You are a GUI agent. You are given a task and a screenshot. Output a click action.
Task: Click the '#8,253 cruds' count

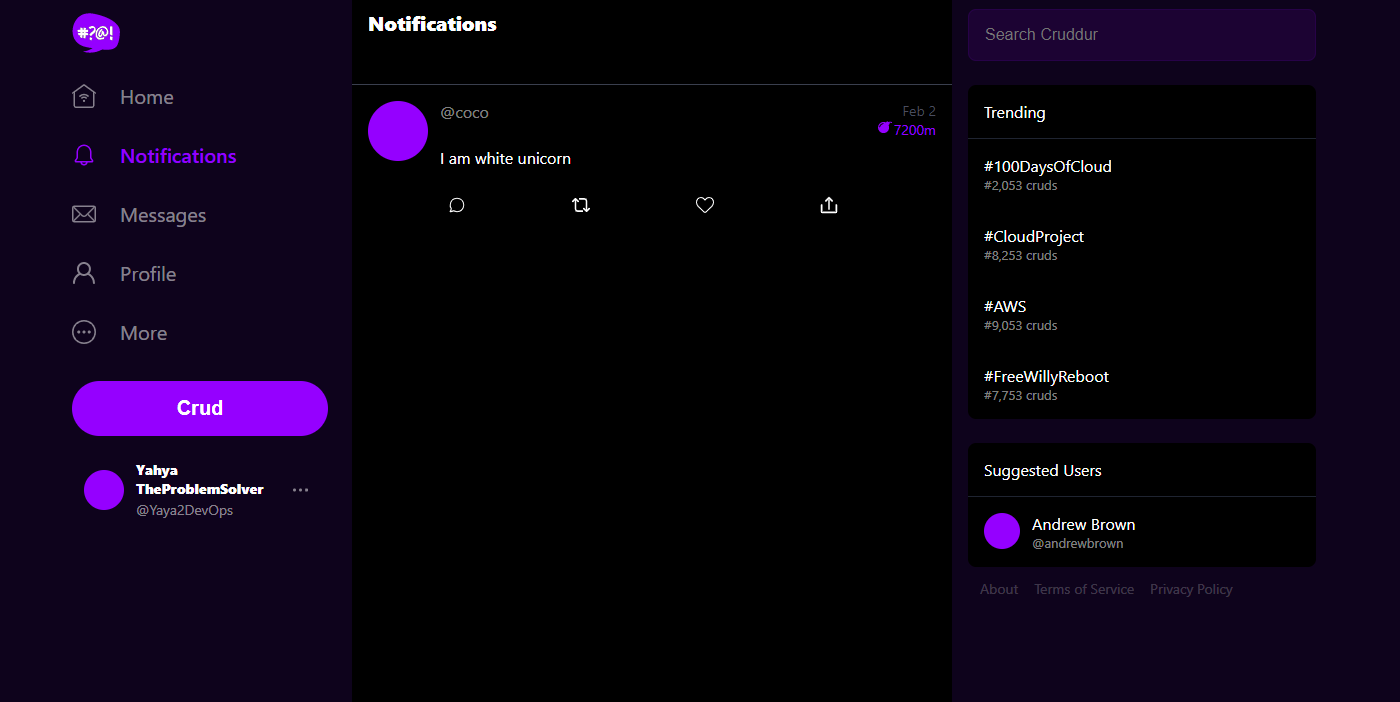click(1020, 256)
